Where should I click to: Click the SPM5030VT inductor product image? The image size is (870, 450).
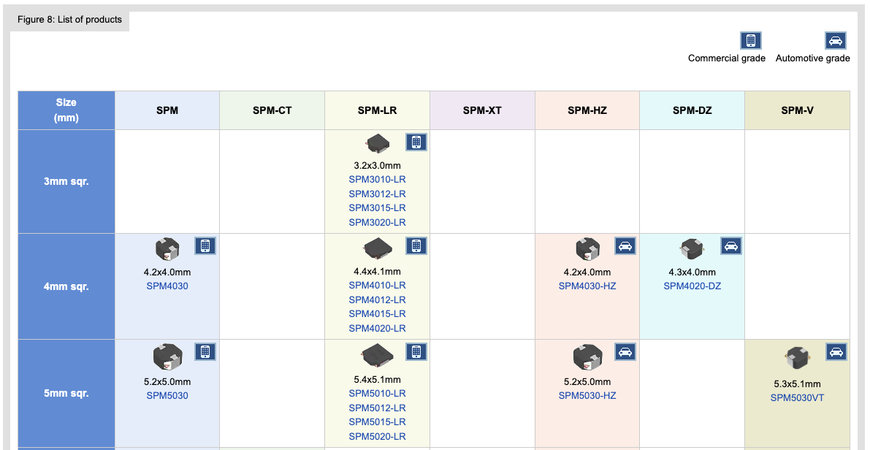tap(797, 357)
